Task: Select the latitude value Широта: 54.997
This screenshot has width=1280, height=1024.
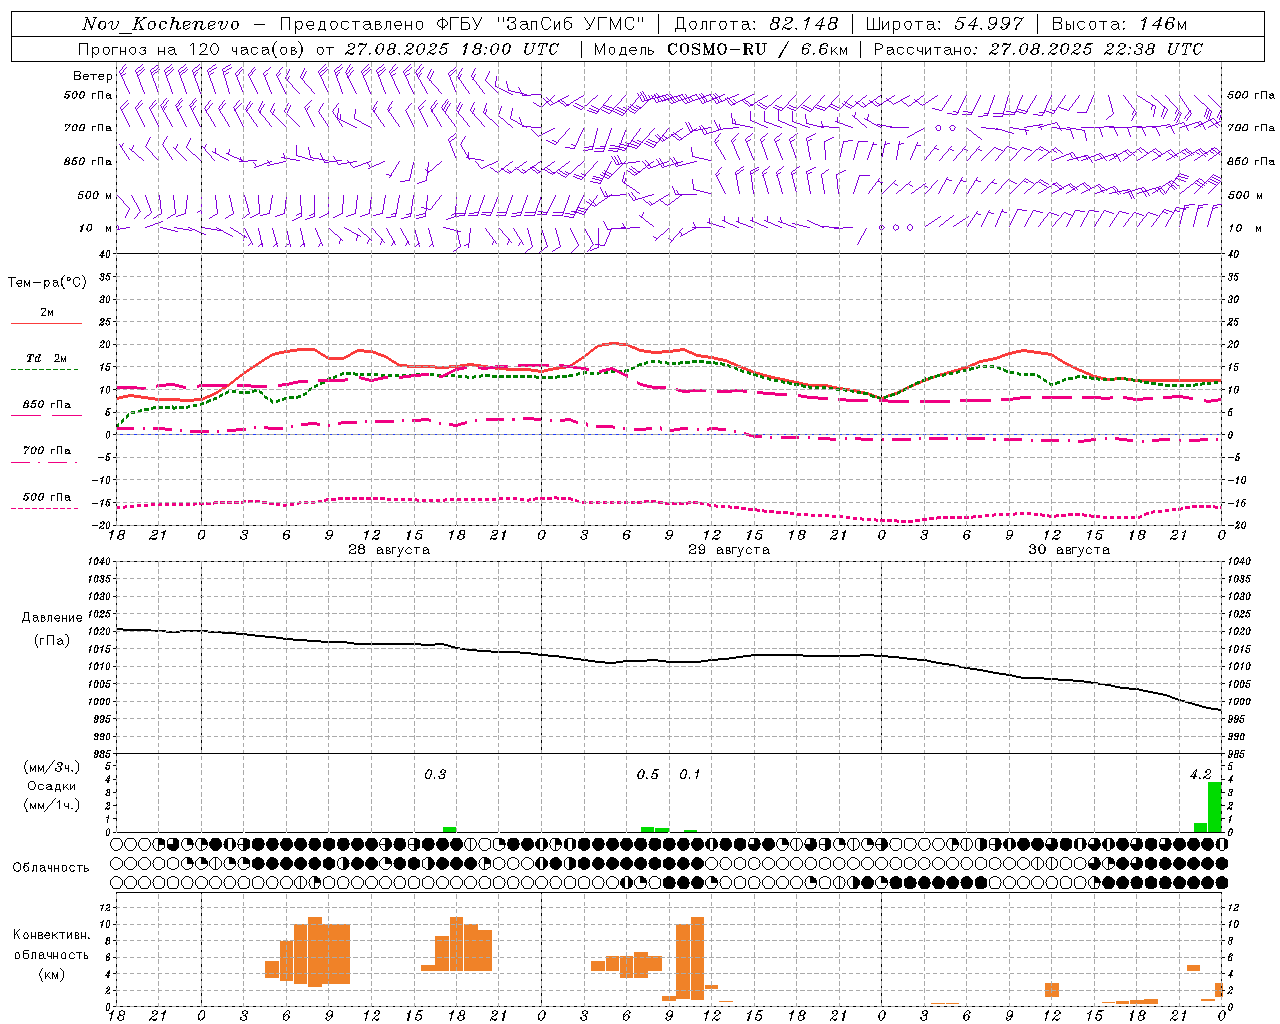Action: (945, 24)
